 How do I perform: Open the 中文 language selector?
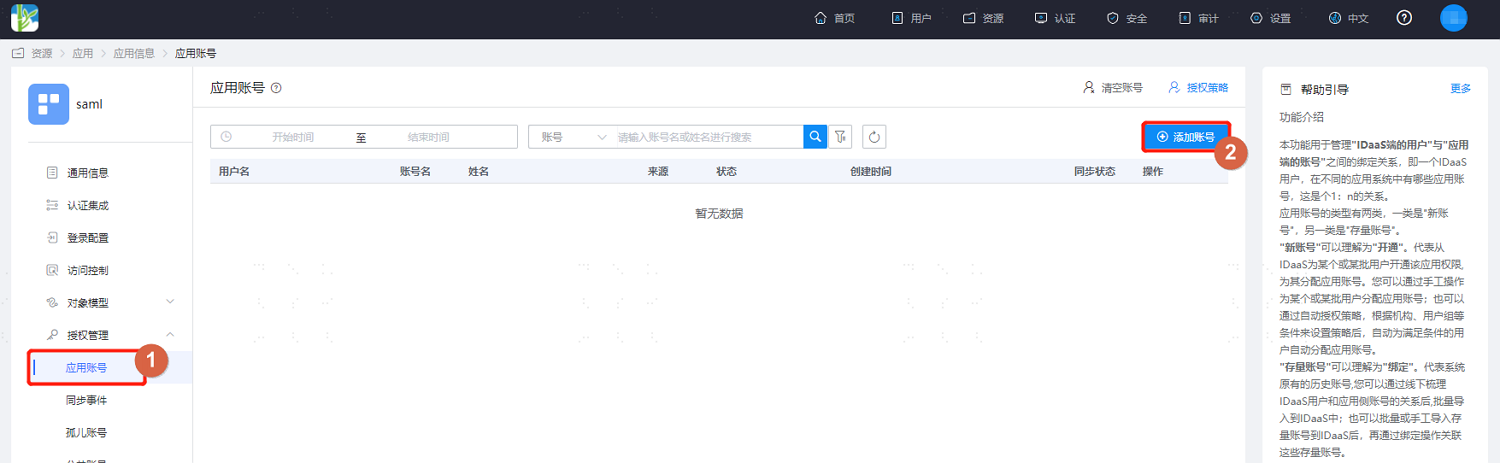pos(1348,18)
